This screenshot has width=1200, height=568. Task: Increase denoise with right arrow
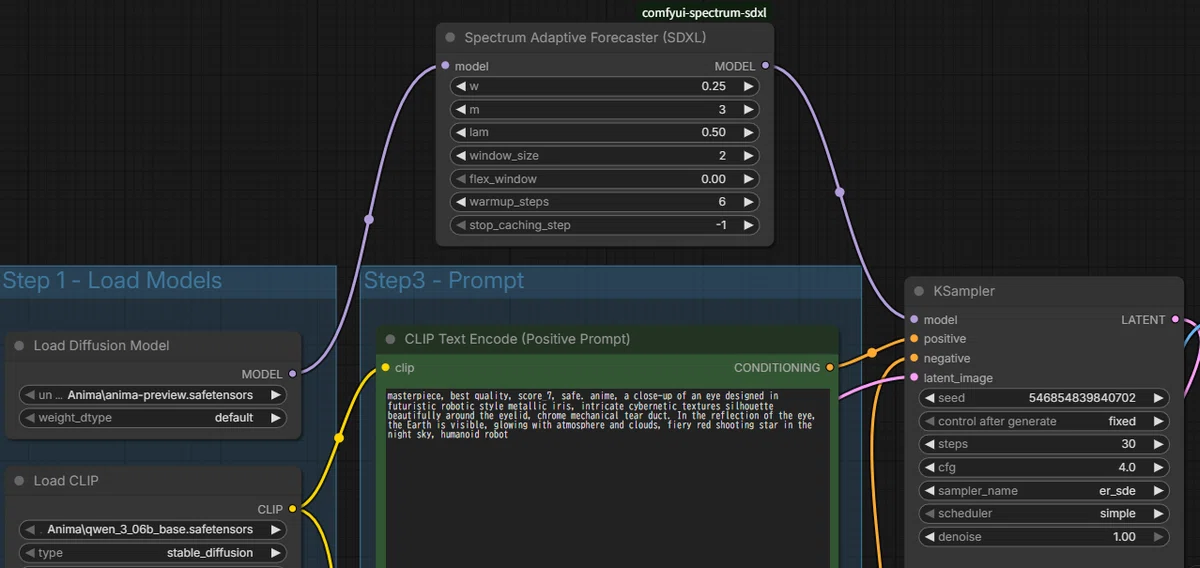(x=1157, y=537)
